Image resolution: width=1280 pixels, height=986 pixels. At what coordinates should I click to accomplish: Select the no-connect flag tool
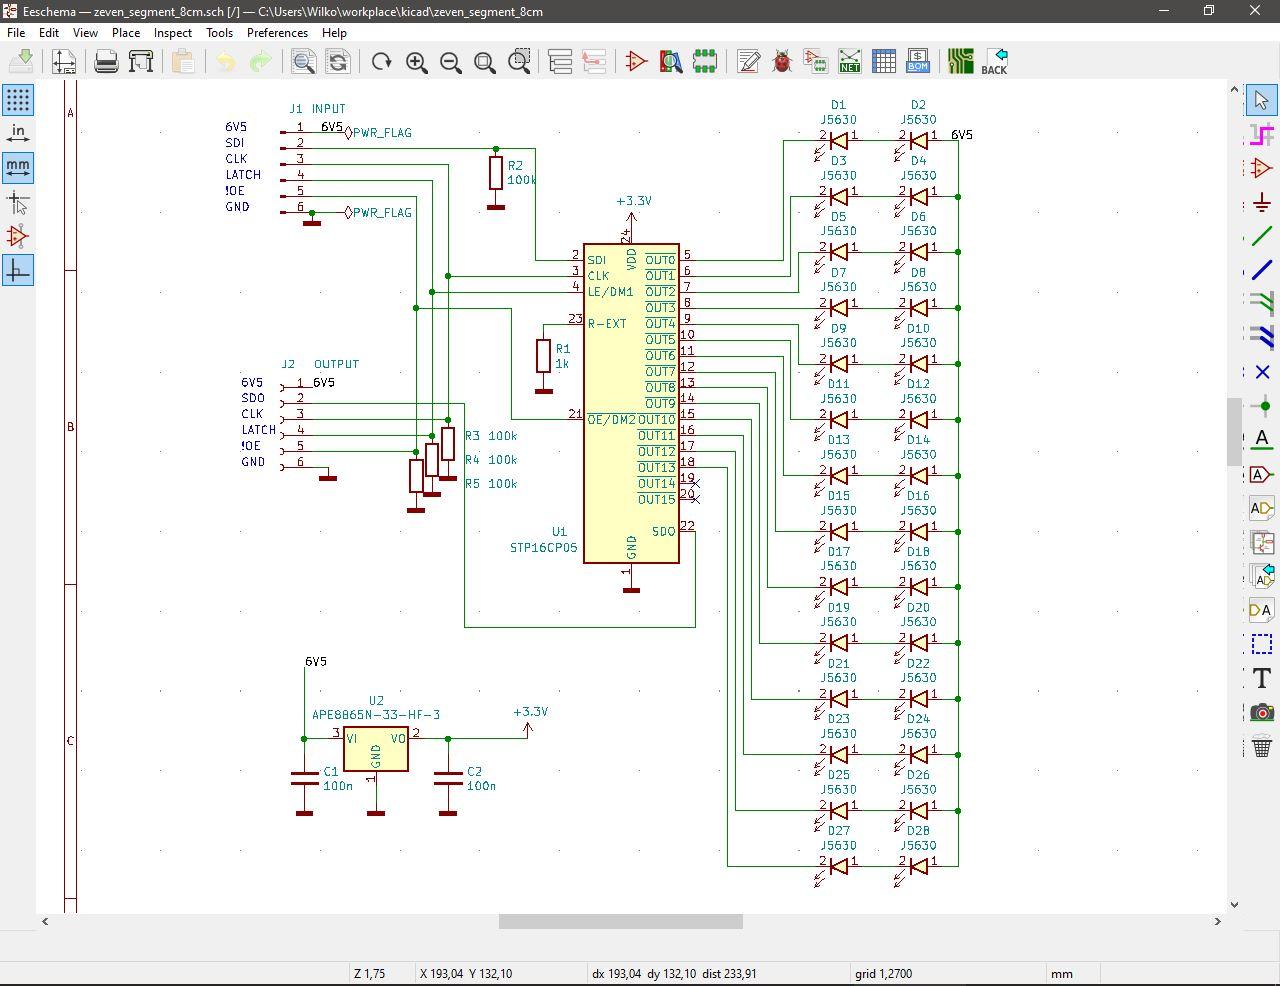pyautogui.click(x=1261, y=372)
